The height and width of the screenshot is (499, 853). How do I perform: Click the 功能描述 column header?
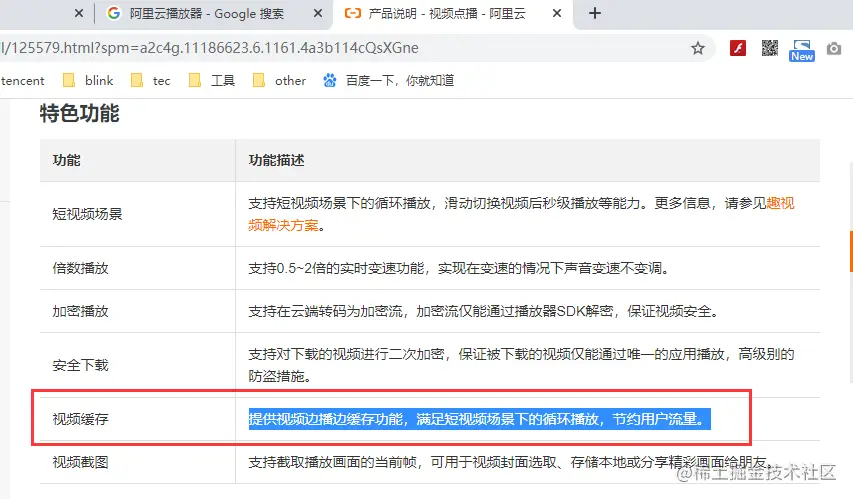pos(276,160)
